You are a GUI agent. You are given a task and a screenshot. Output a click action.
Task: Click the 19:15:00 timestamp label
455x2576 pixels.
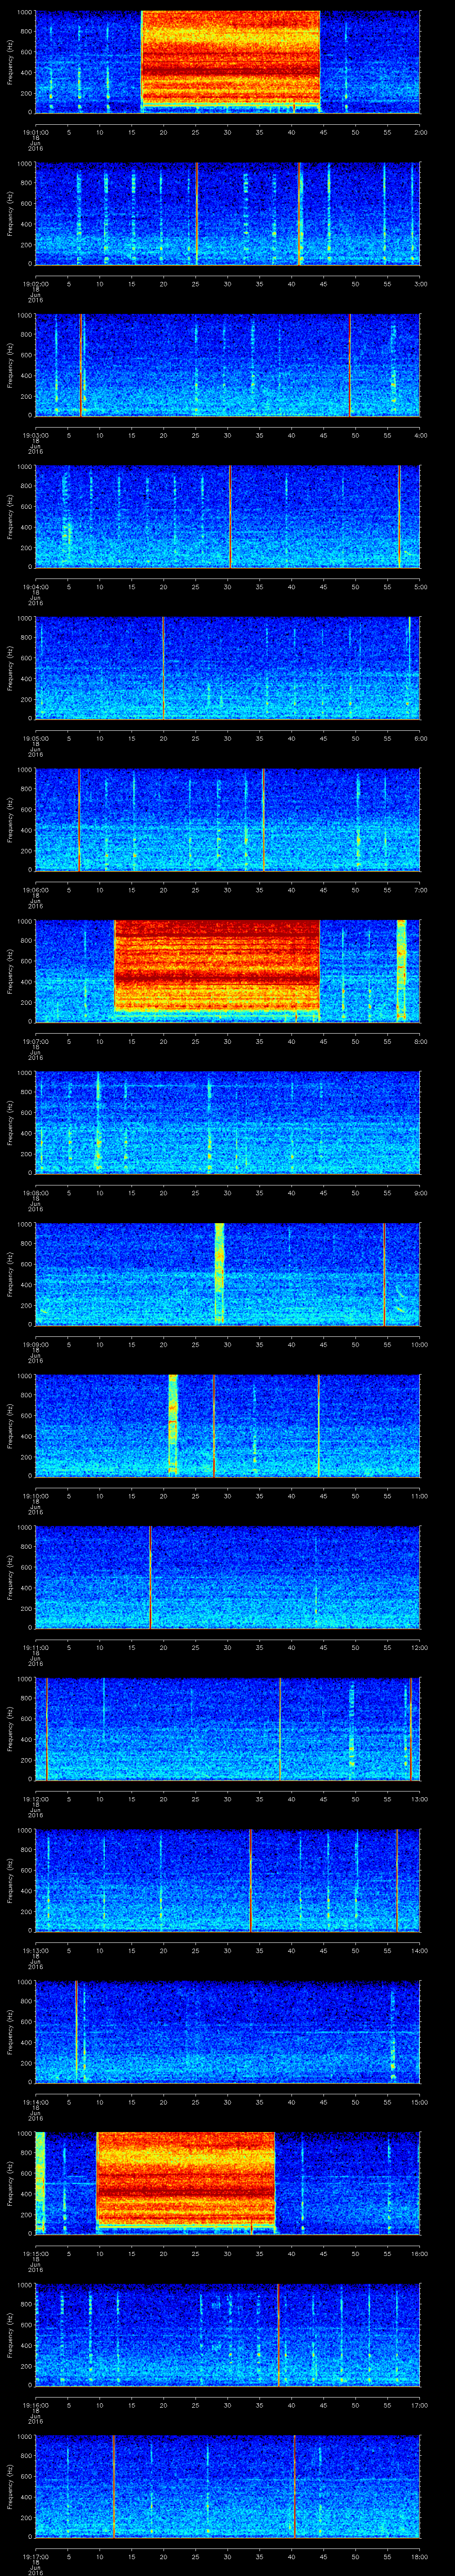(36, 2254)
